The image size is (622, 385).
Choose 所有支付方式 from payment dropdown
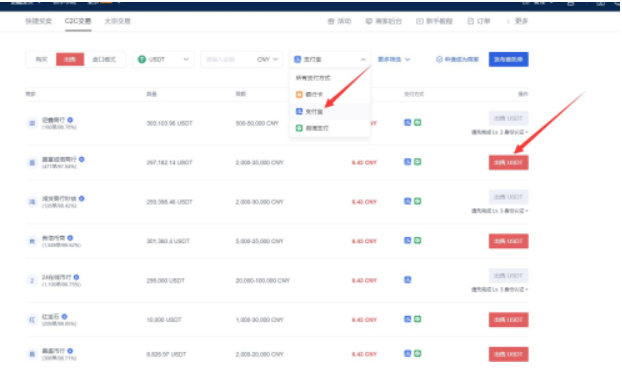pos(330,78)
